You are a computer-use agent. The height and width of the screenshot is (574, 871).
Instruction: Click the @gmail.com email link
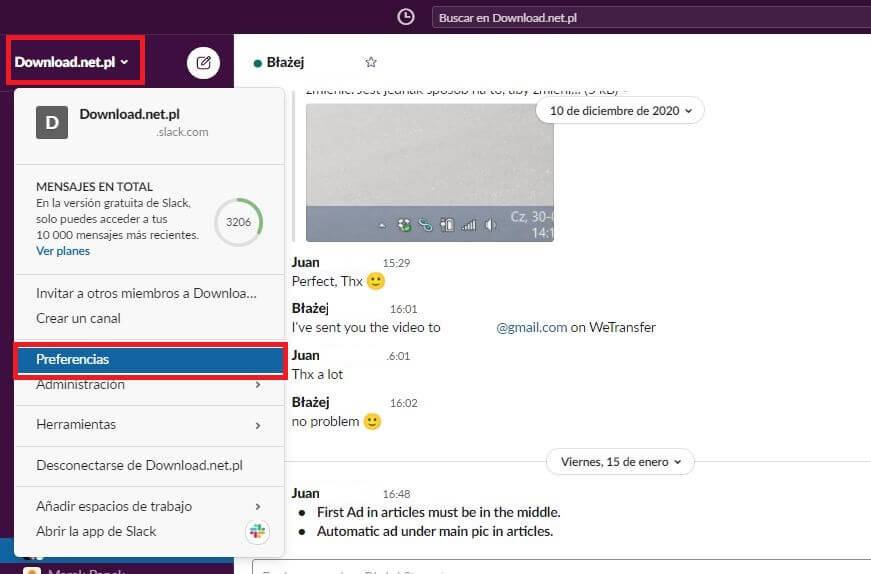[x=532, y=328]
